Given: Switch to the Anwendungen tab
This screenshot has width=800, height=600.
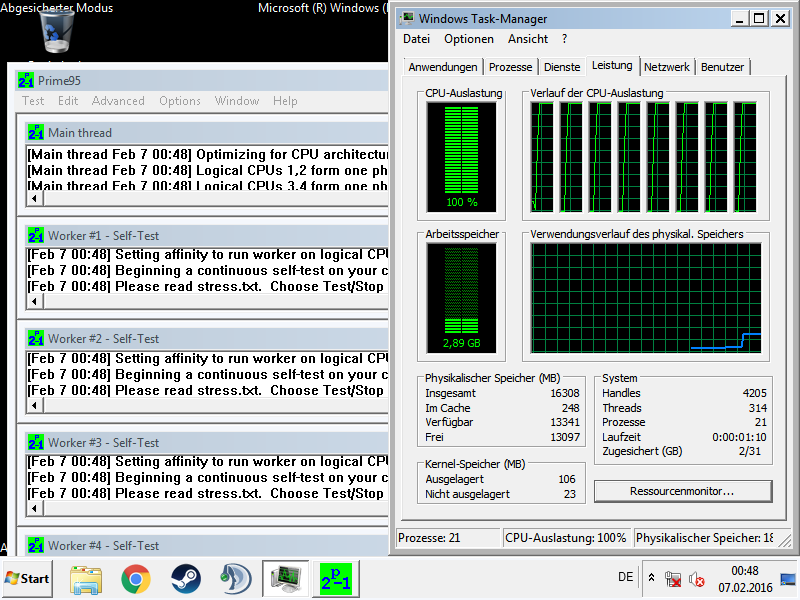Looking at the screenshot, I should [443, 67].
